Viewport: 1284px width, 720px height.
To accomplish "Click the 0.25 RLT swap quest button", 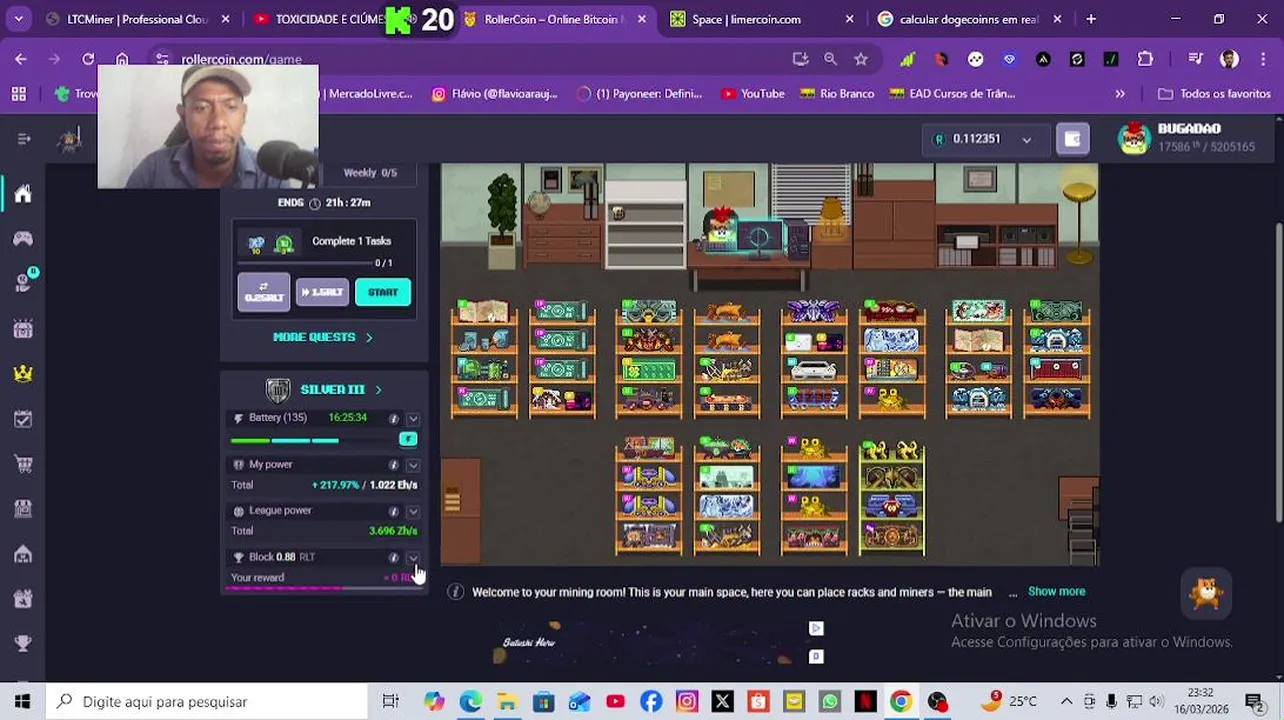I will pyautogui.click(x=264, y=292).
